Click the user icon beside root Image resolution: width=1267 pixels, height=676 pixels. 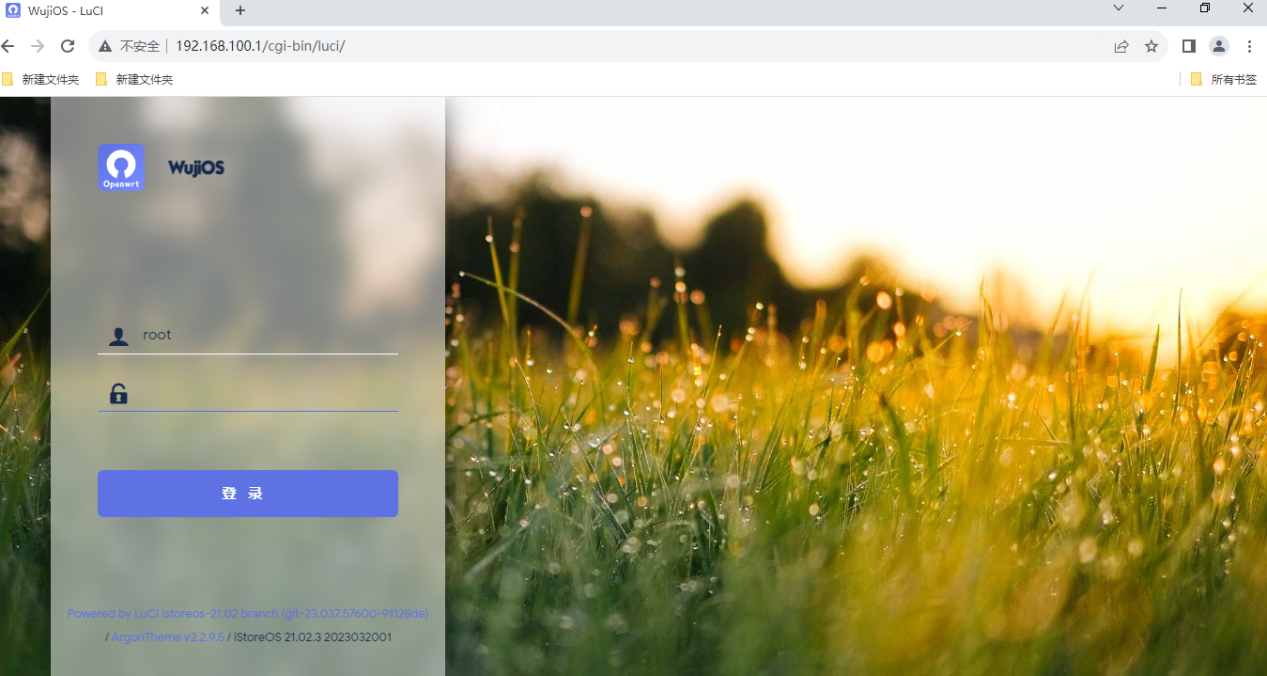tap(118, 336)
